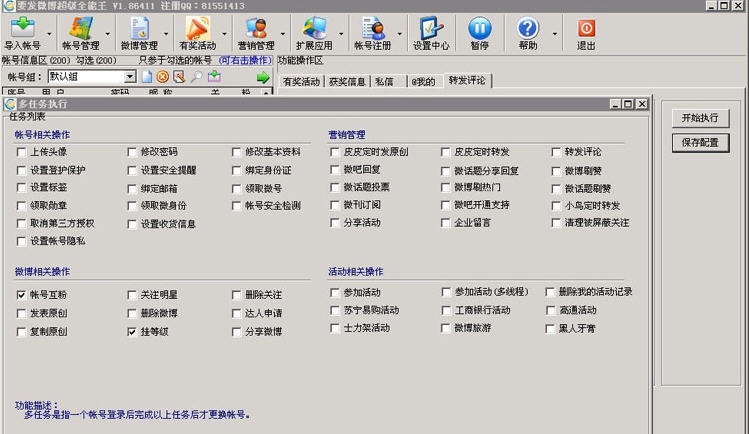The height and width of the screenshot is (434, 749).
Task: Enable the 黑人牙膏 checkbox
Action: pos(550,329)
